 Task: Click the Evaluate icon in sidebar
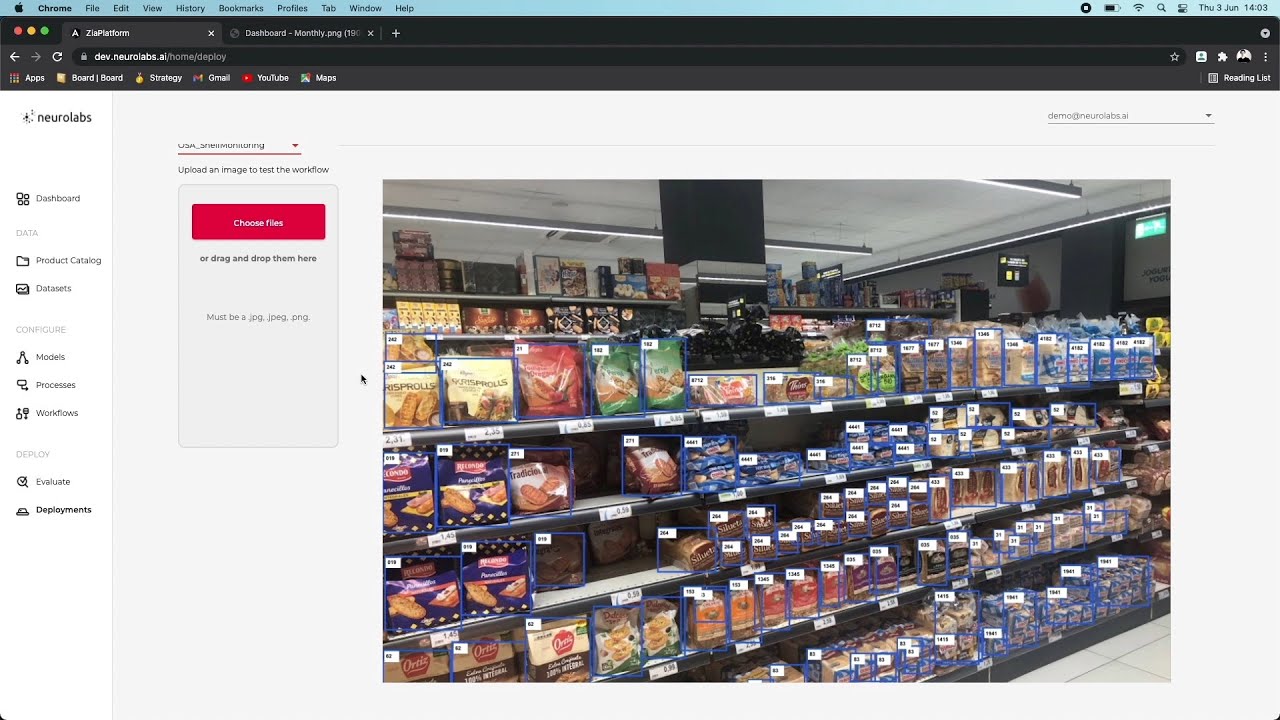point(23,482)
